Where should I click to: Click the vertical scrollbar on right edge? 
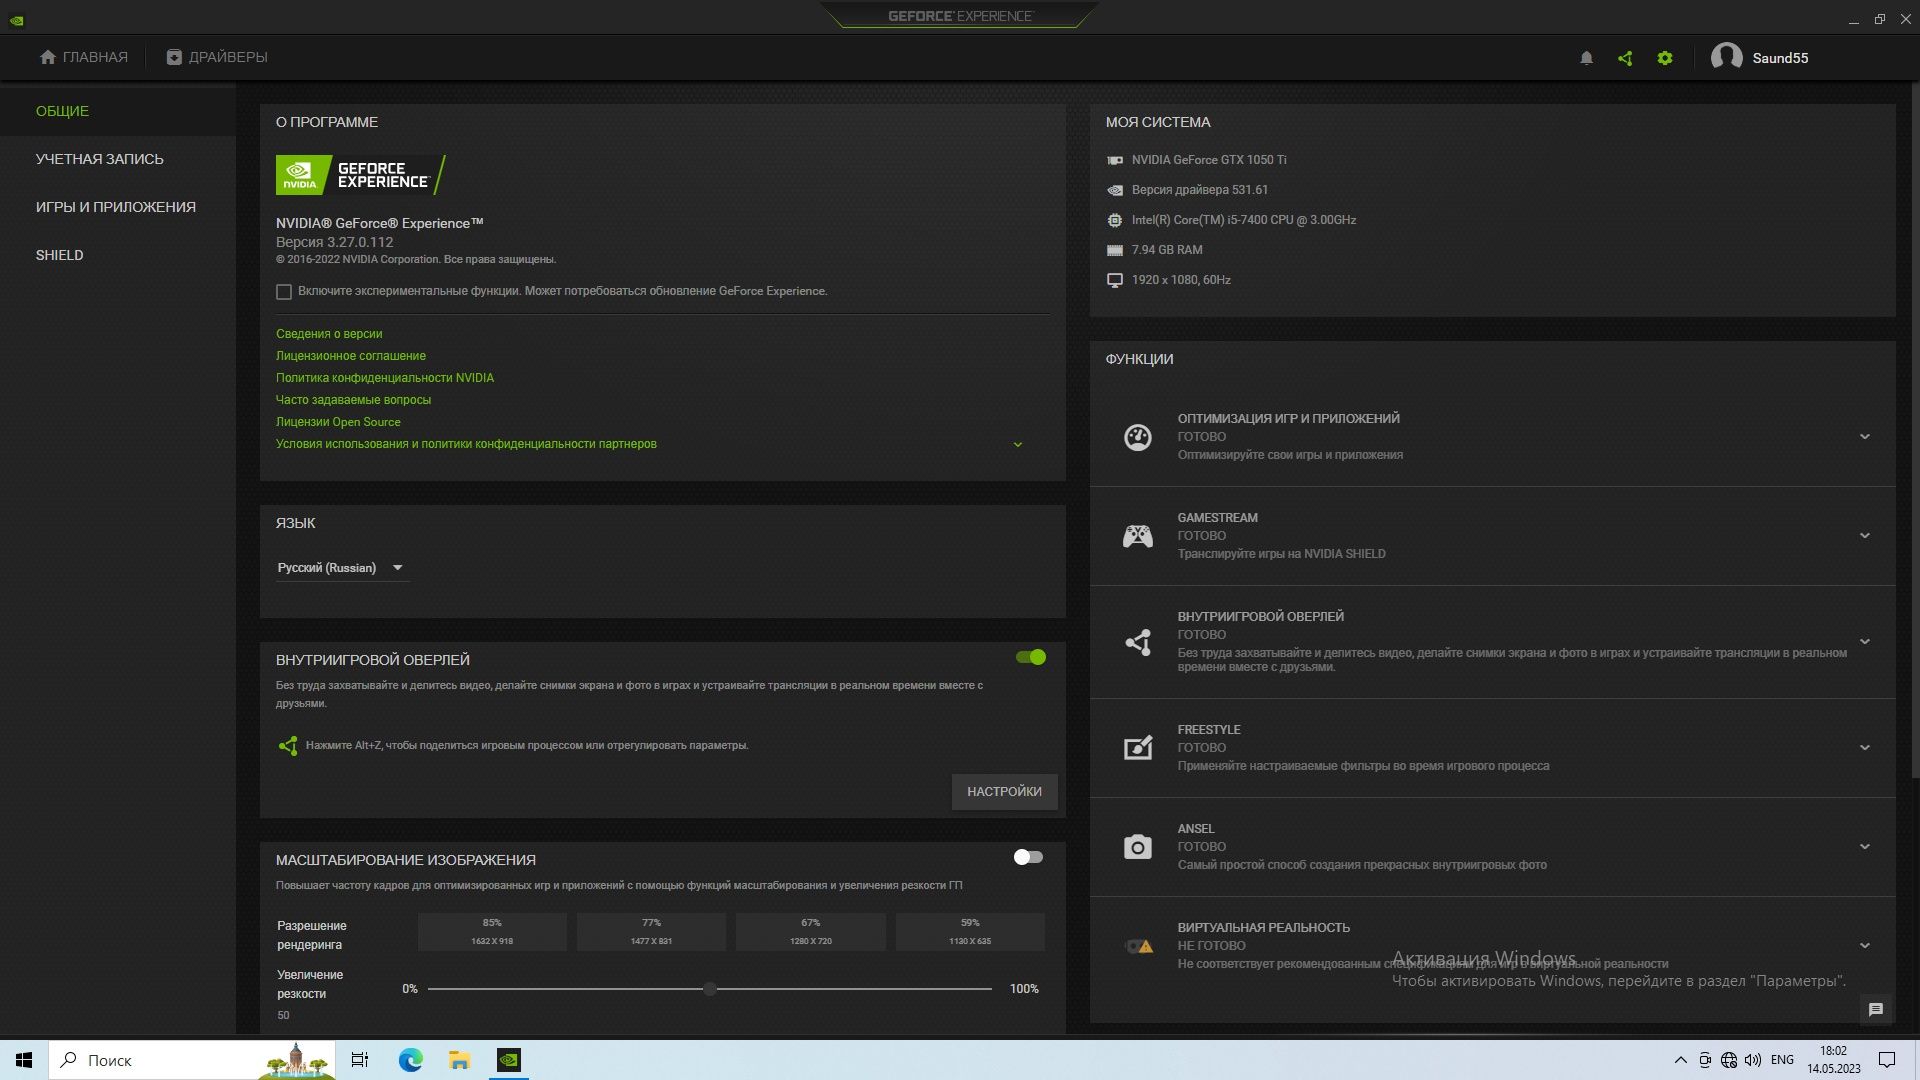pyautogui.click(x=1915, y=430)
